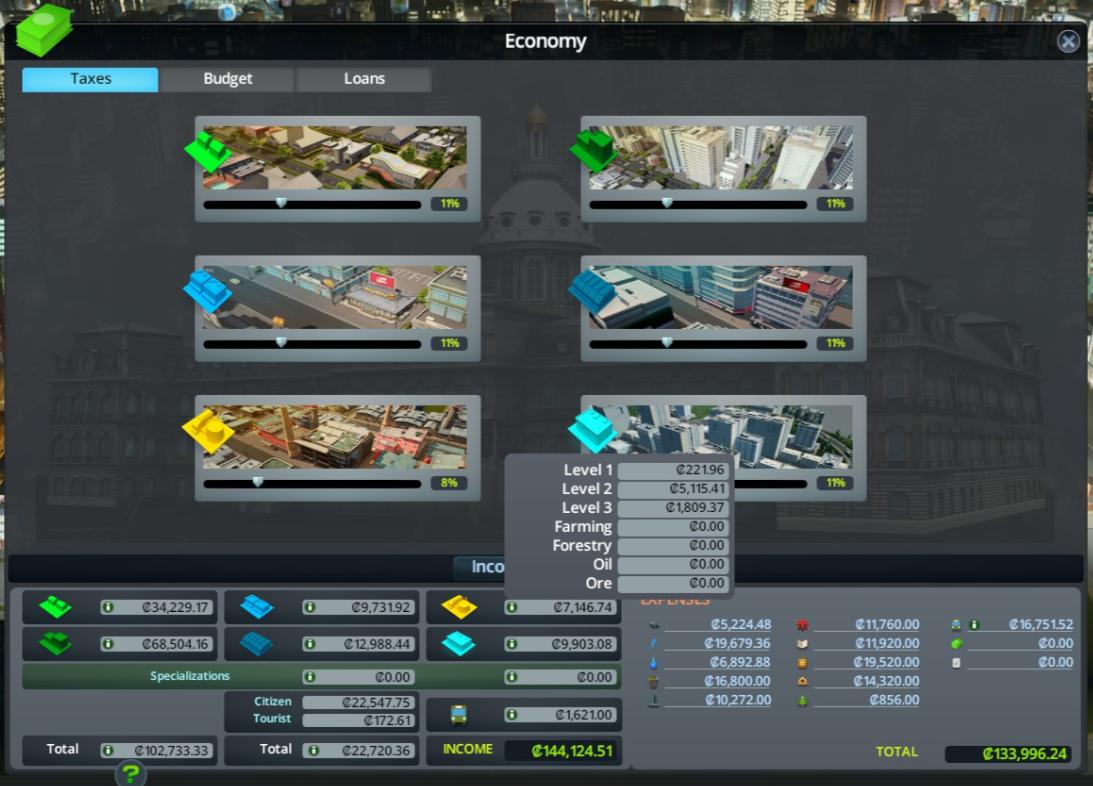1093x786 pixels.
Task: Click the garbage bin expense icon
Action: click(651, 680)
